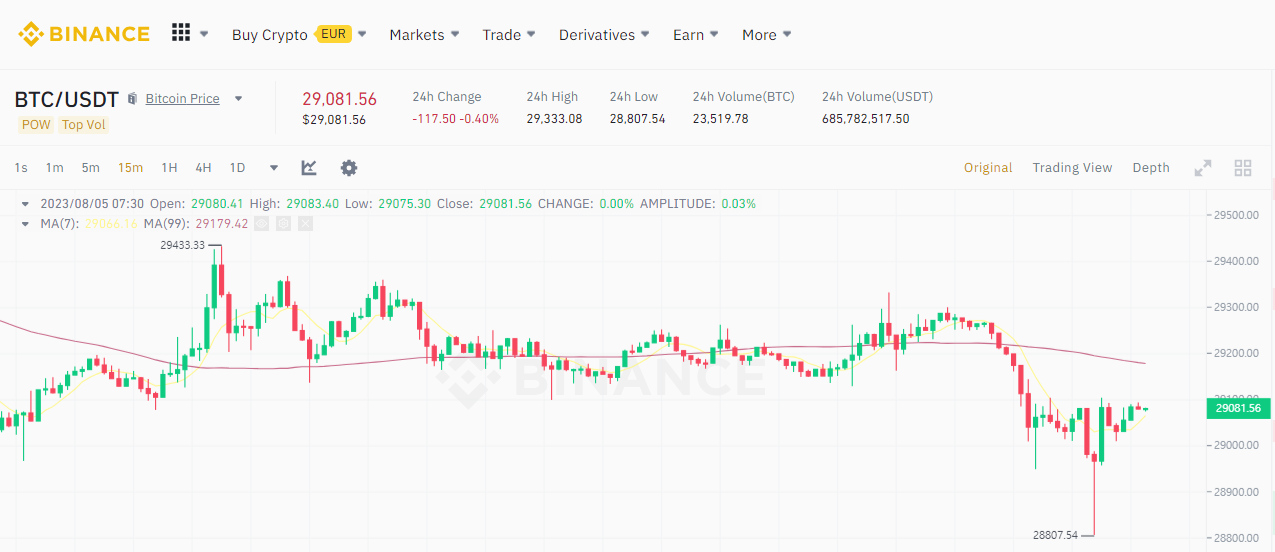The width and height of the screenshot is (1275, 552).
Task: Open chart settings gear icon
Action: click(x=349, y=168)
